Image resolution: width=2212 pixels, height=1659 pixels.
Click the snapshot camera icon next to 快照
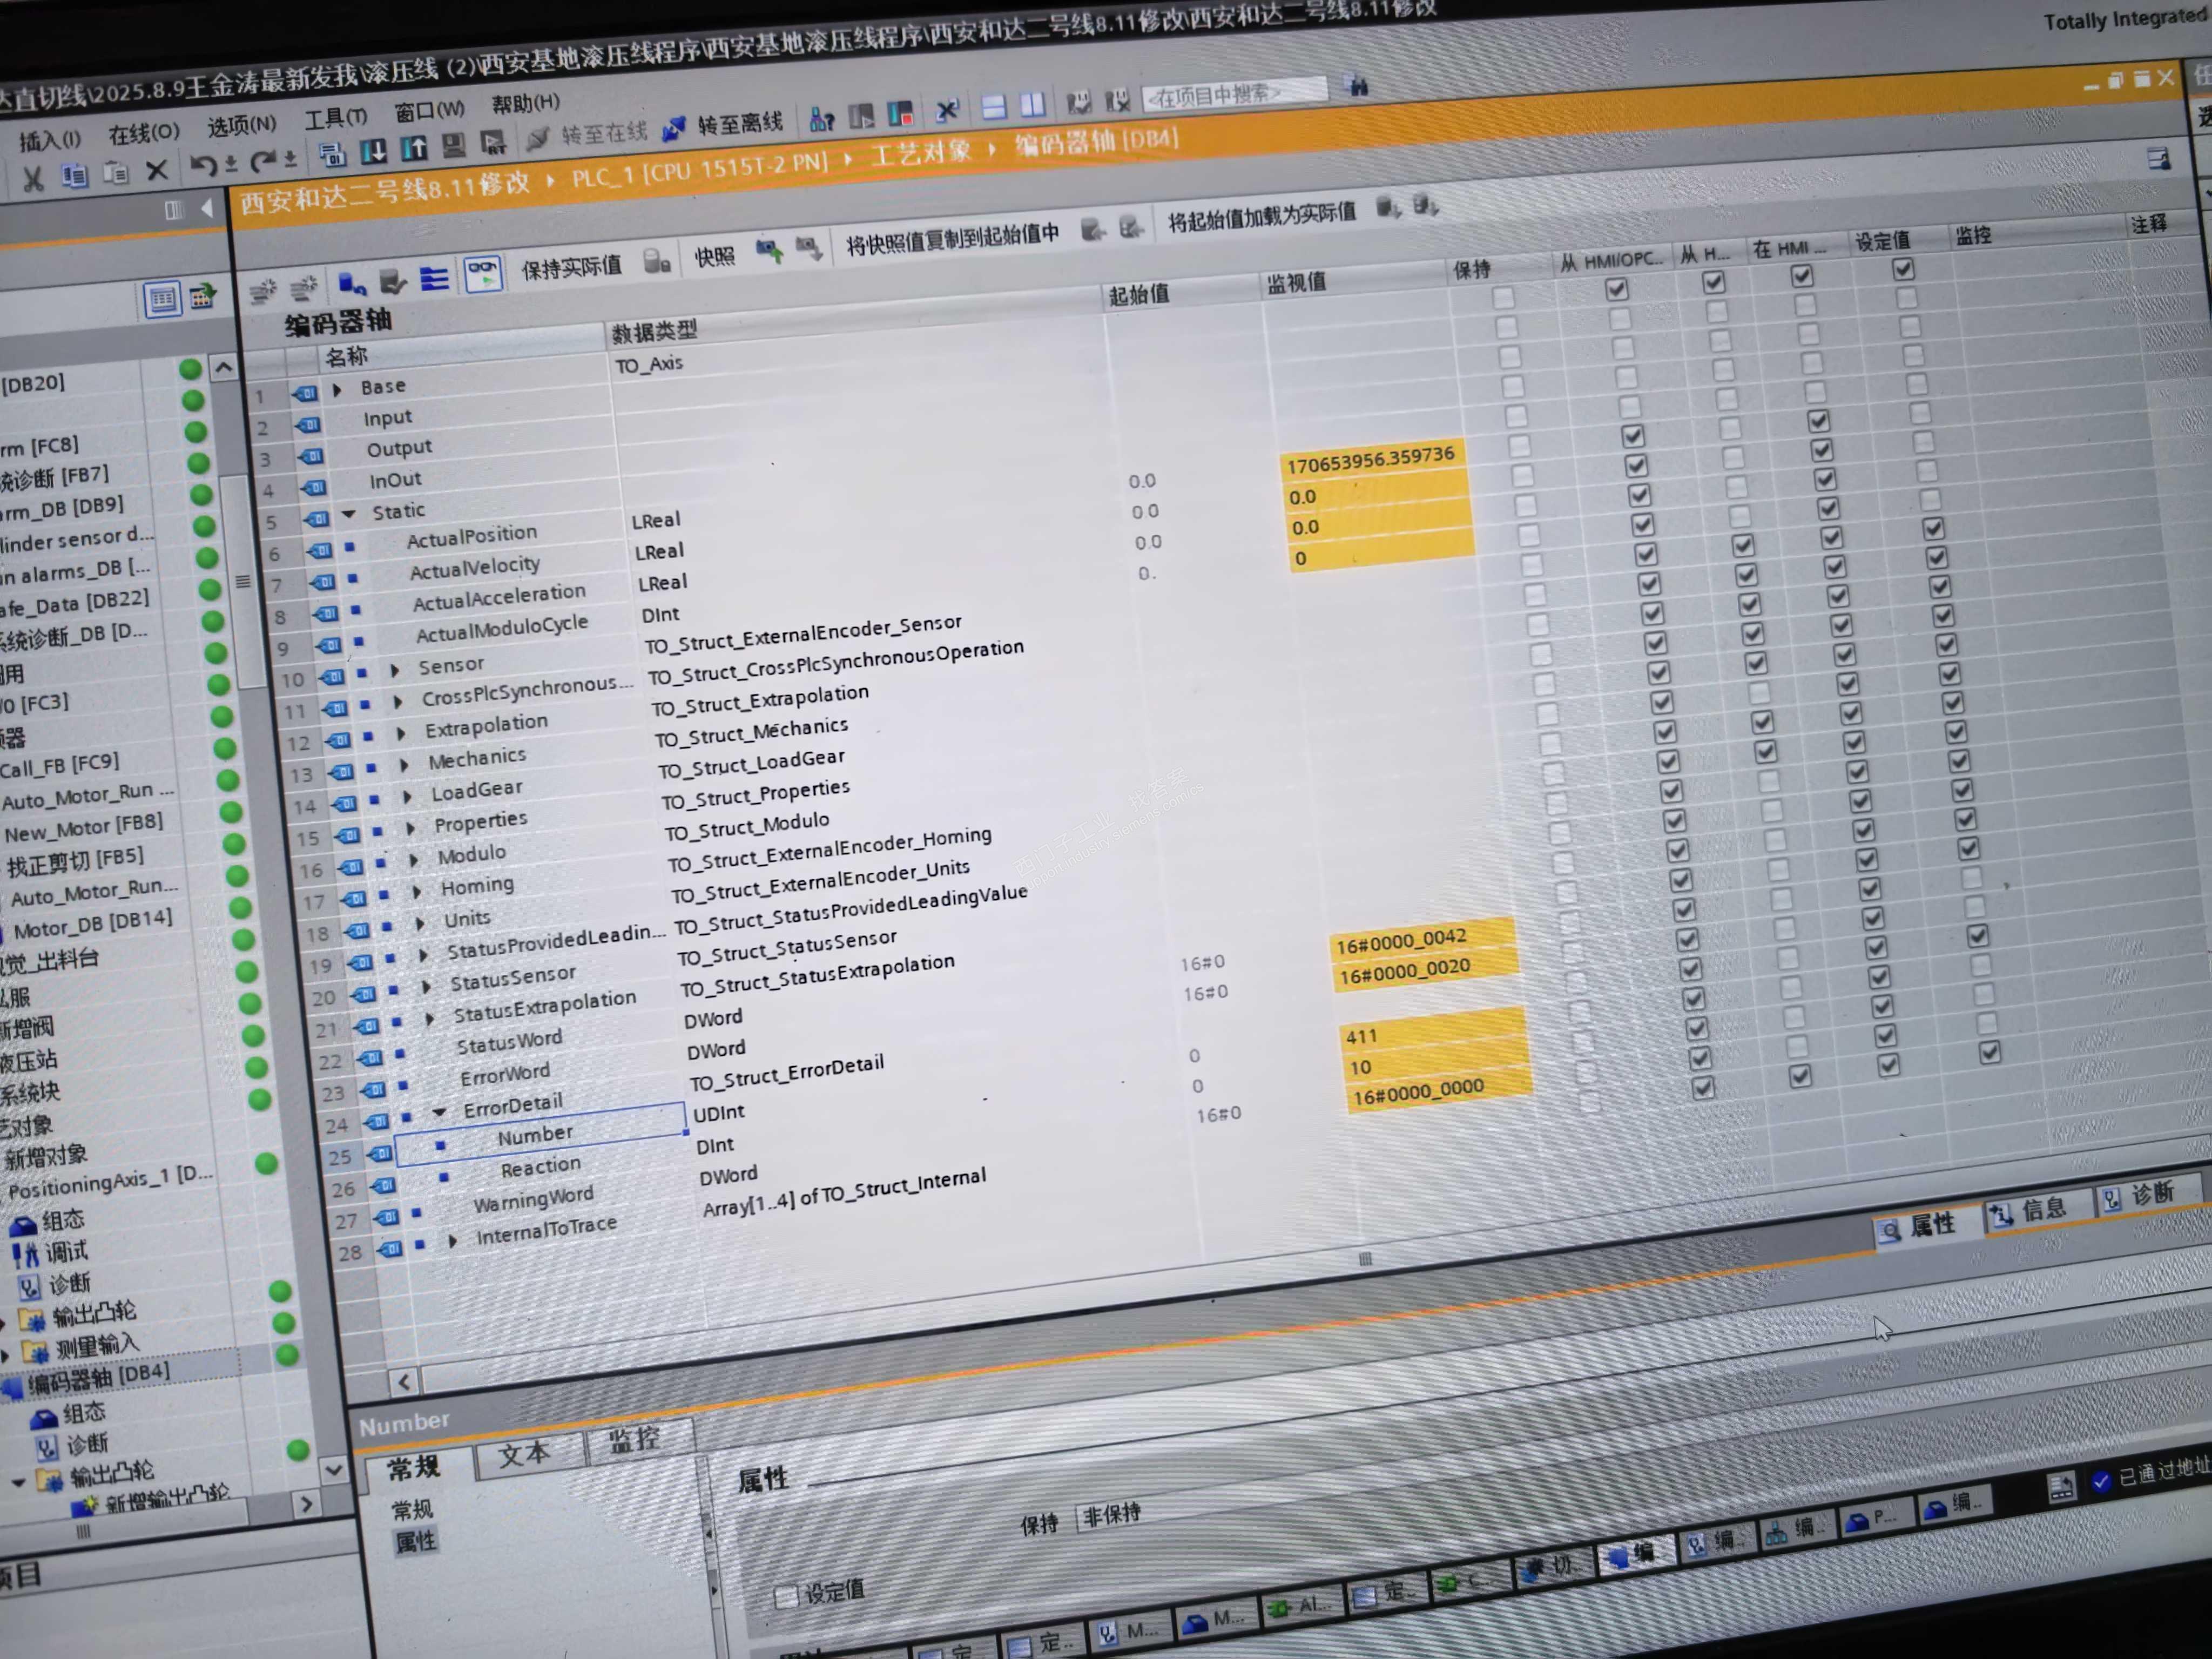tap(769, 249)
